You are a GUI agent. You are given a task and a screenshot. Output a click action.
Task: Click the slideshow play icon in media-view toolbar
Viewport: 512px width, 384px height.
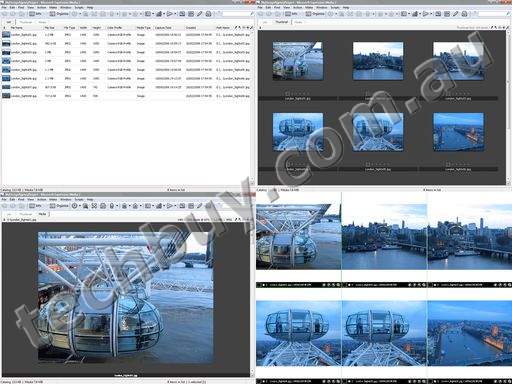tap(170, 206)
